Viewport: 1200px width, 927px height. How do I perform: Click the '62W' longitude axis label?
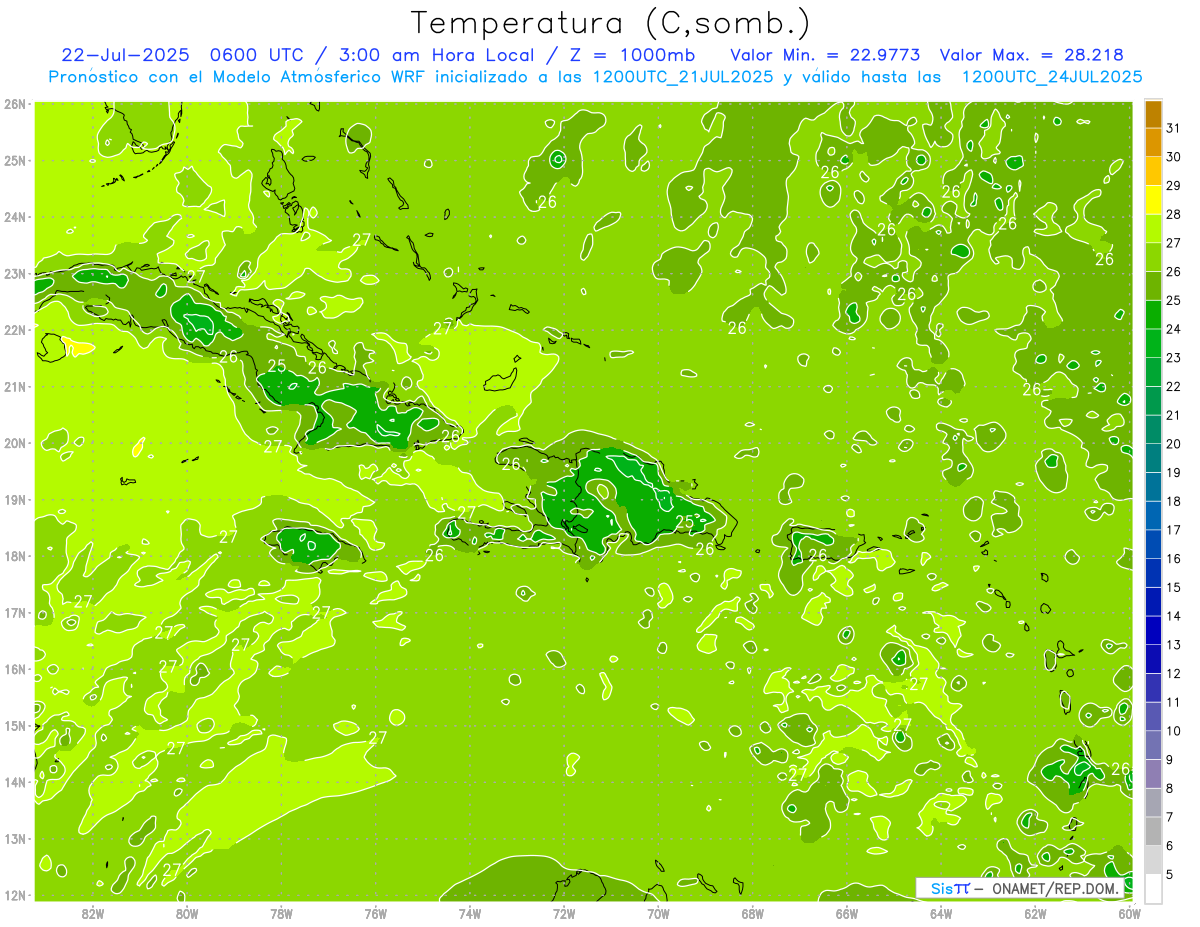1035,913
